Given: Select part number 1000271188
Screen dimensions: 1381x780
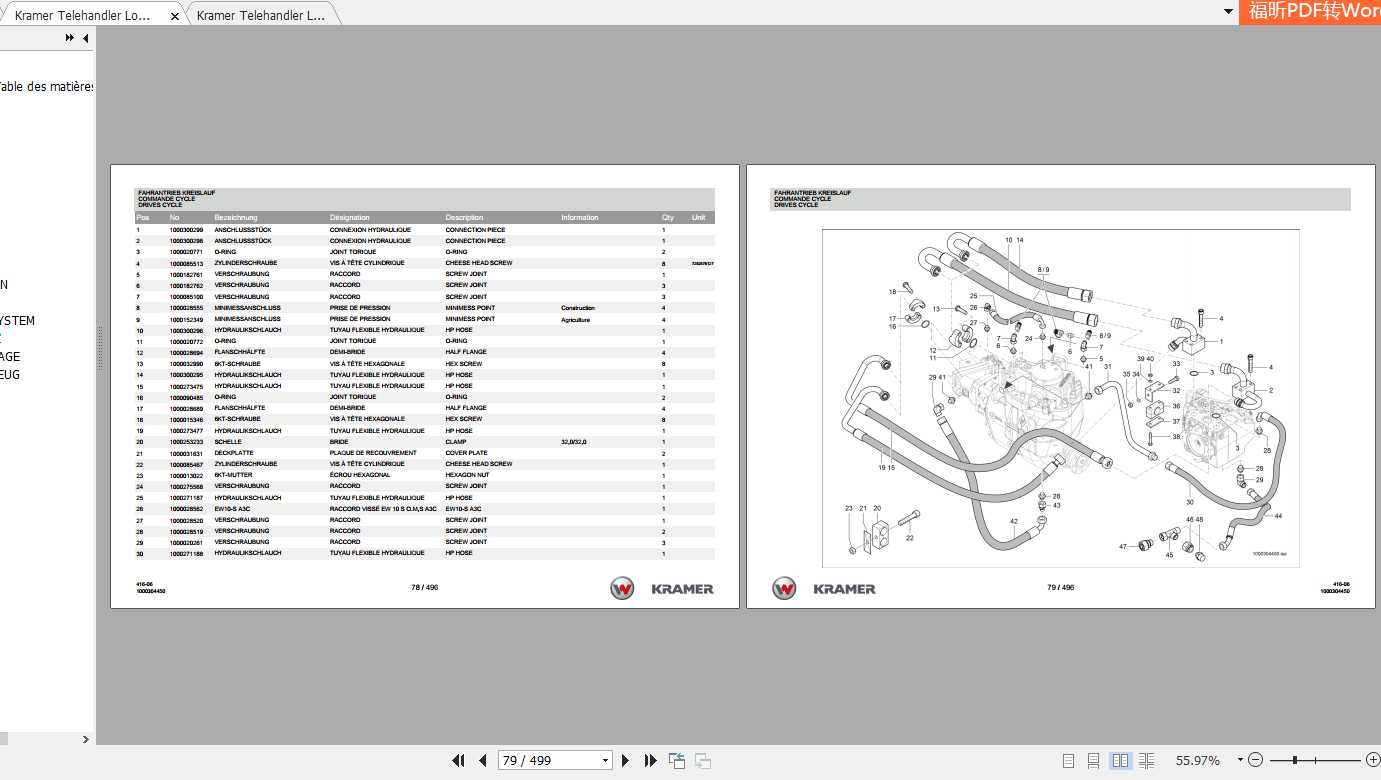Looking at the screenshot, I should point(186,553).
